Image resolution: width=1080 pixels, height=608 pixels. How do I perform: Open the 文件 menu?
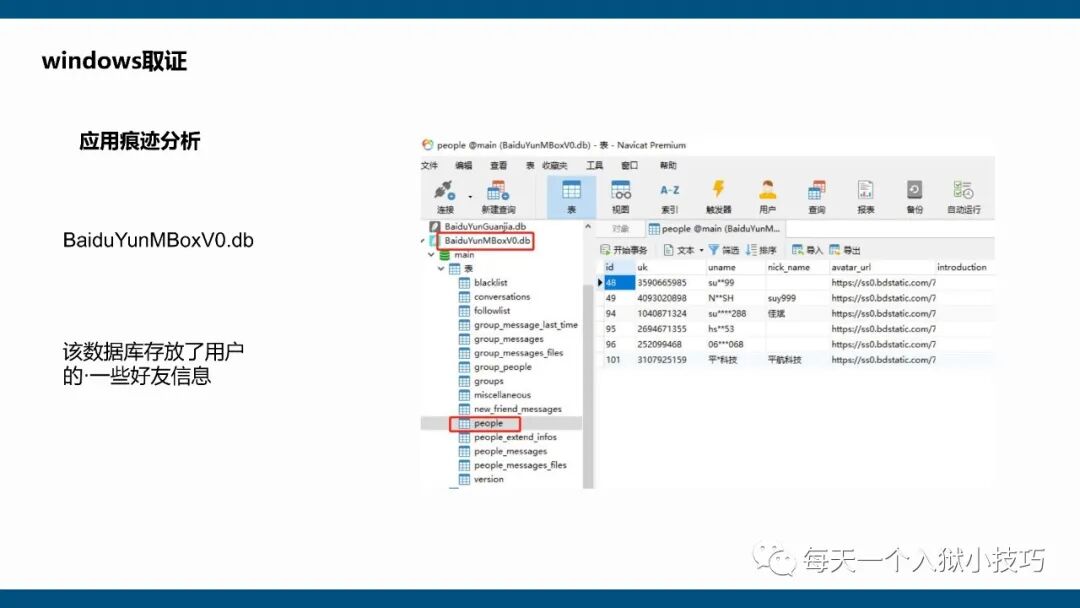click(x=429, y=165)
